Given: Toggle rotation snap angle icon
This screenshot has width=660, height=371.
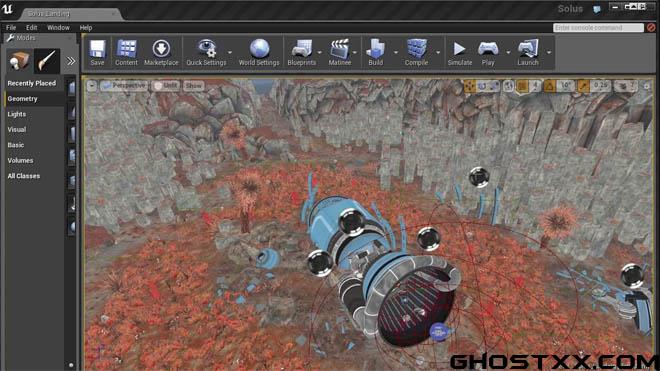Looking at the screenshot, I should coord(549,86).
